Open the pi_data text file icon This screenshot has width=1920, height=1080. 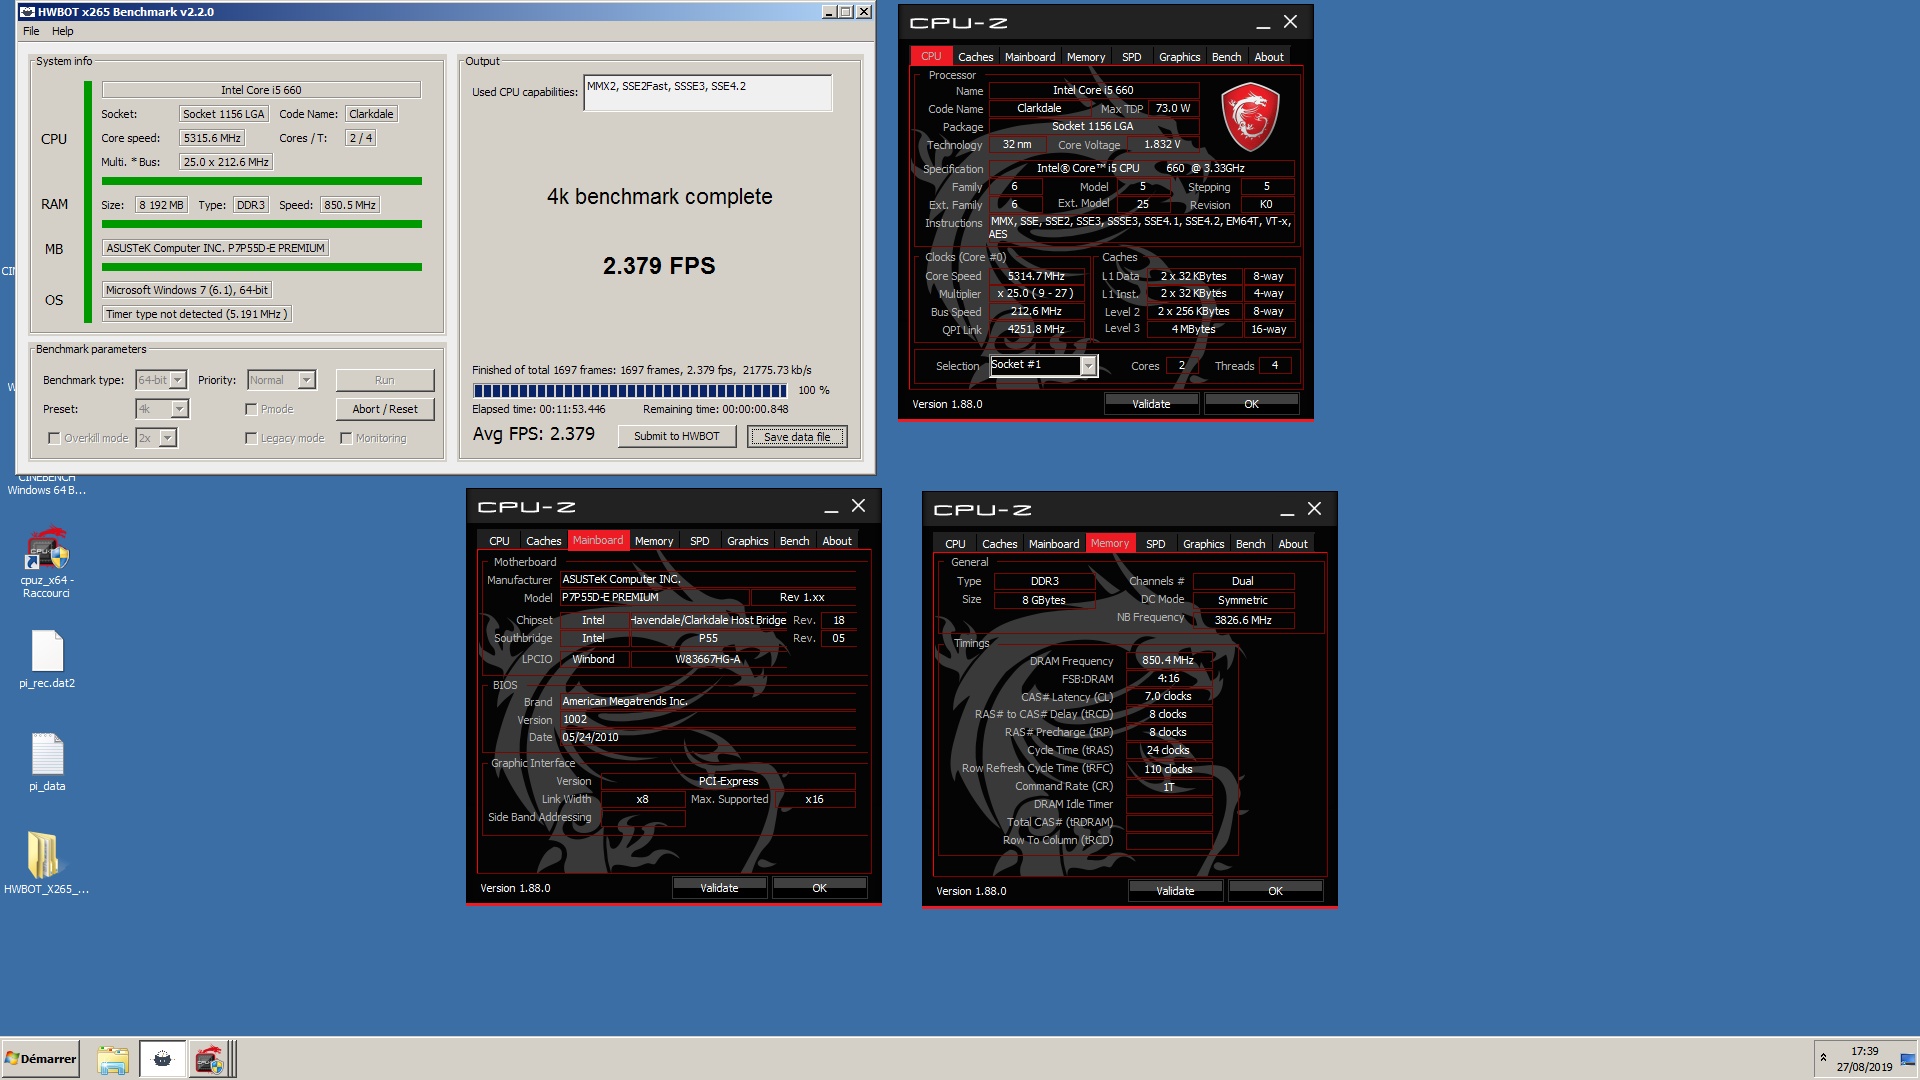coord(47,762)
